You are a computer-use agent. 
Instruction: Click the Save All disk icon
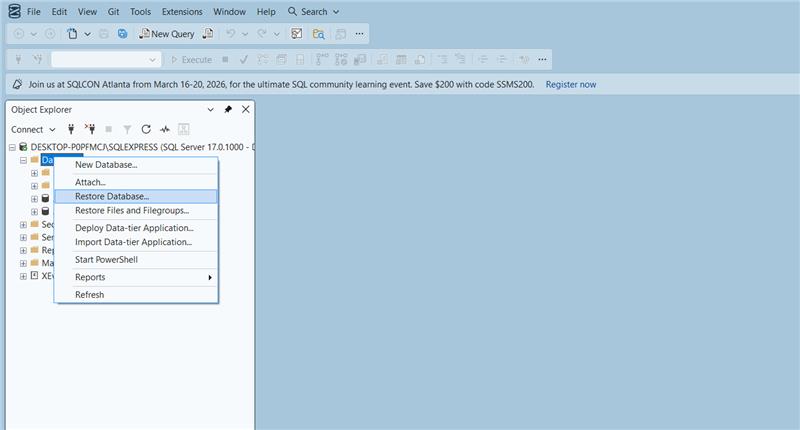[x=123, y=33]
